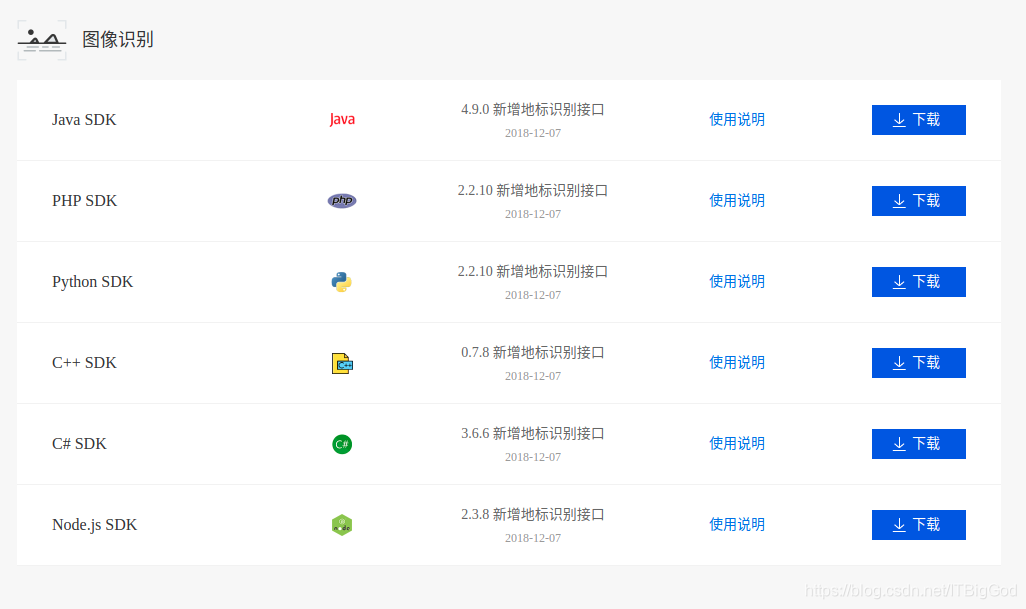Click the green C# logo icon
The width and height of the screenshot is (1026, 609).
pos(341,443)
